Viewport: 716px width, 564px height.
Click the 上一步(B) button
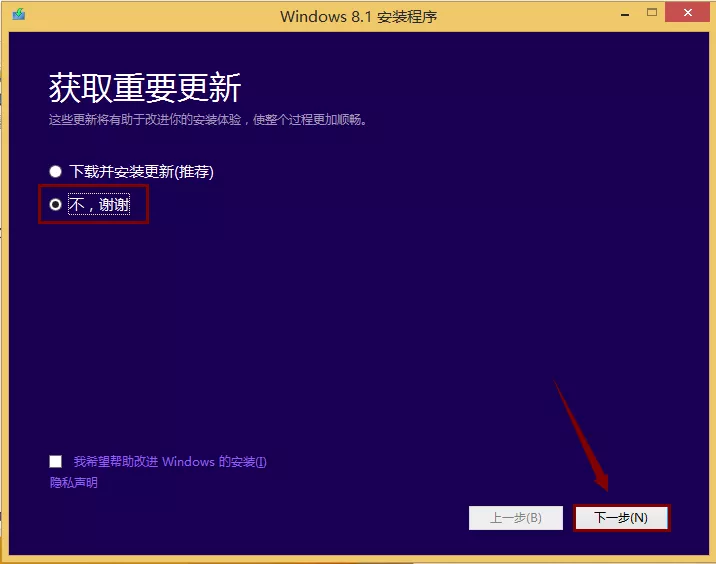516,518
